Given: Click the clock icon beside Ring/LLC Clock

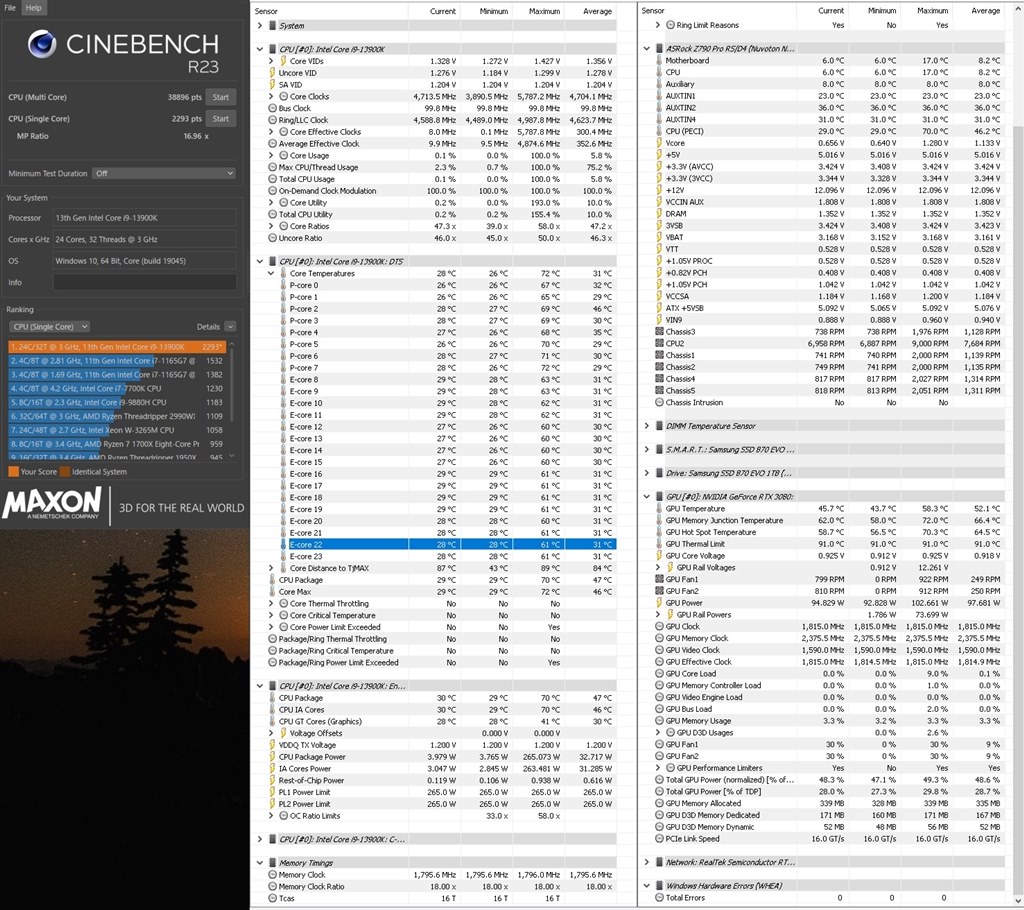Looking at the screenshot, I should point(272,120).
